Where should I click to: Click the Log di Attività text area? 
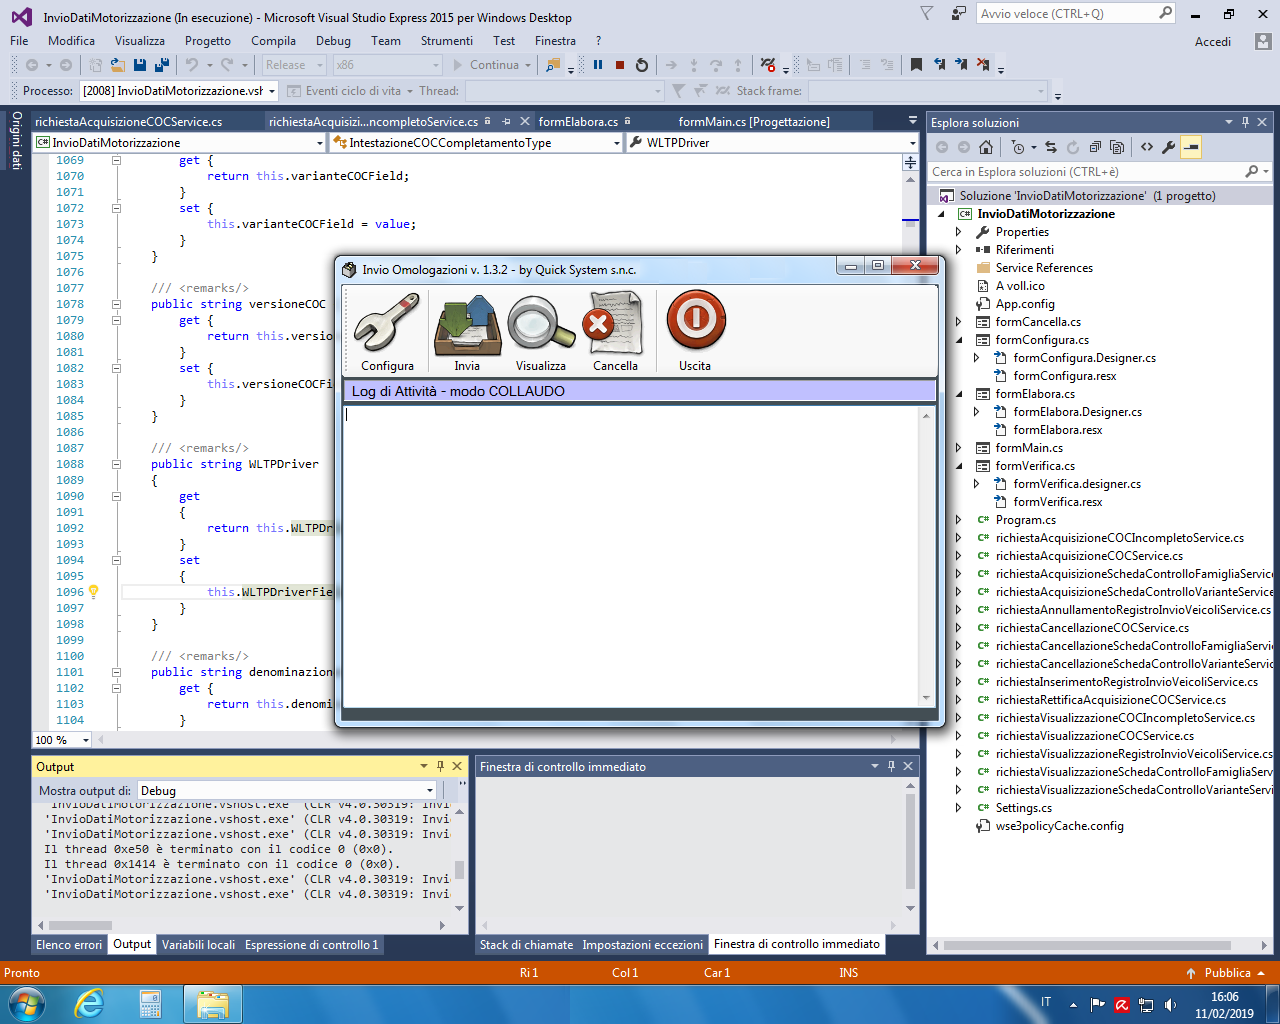point(632,555)
